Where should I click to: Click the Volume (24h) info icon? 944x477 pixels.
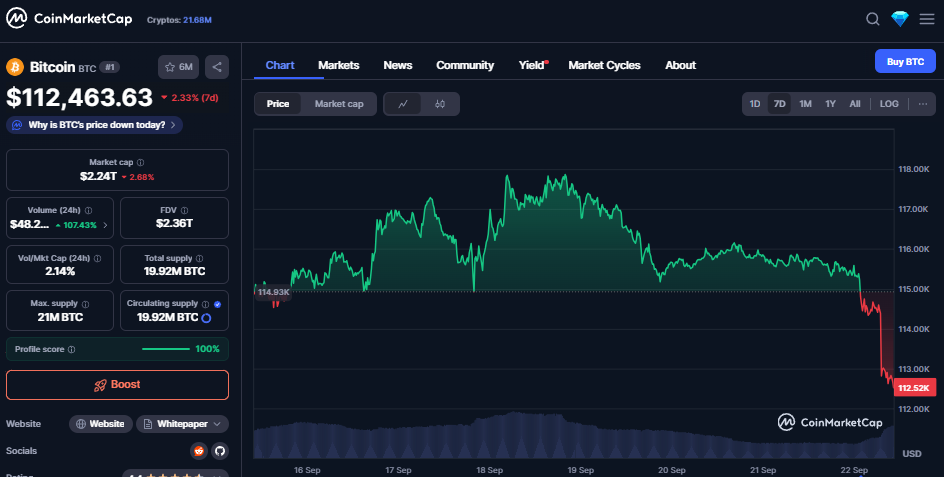coord(88,210)
